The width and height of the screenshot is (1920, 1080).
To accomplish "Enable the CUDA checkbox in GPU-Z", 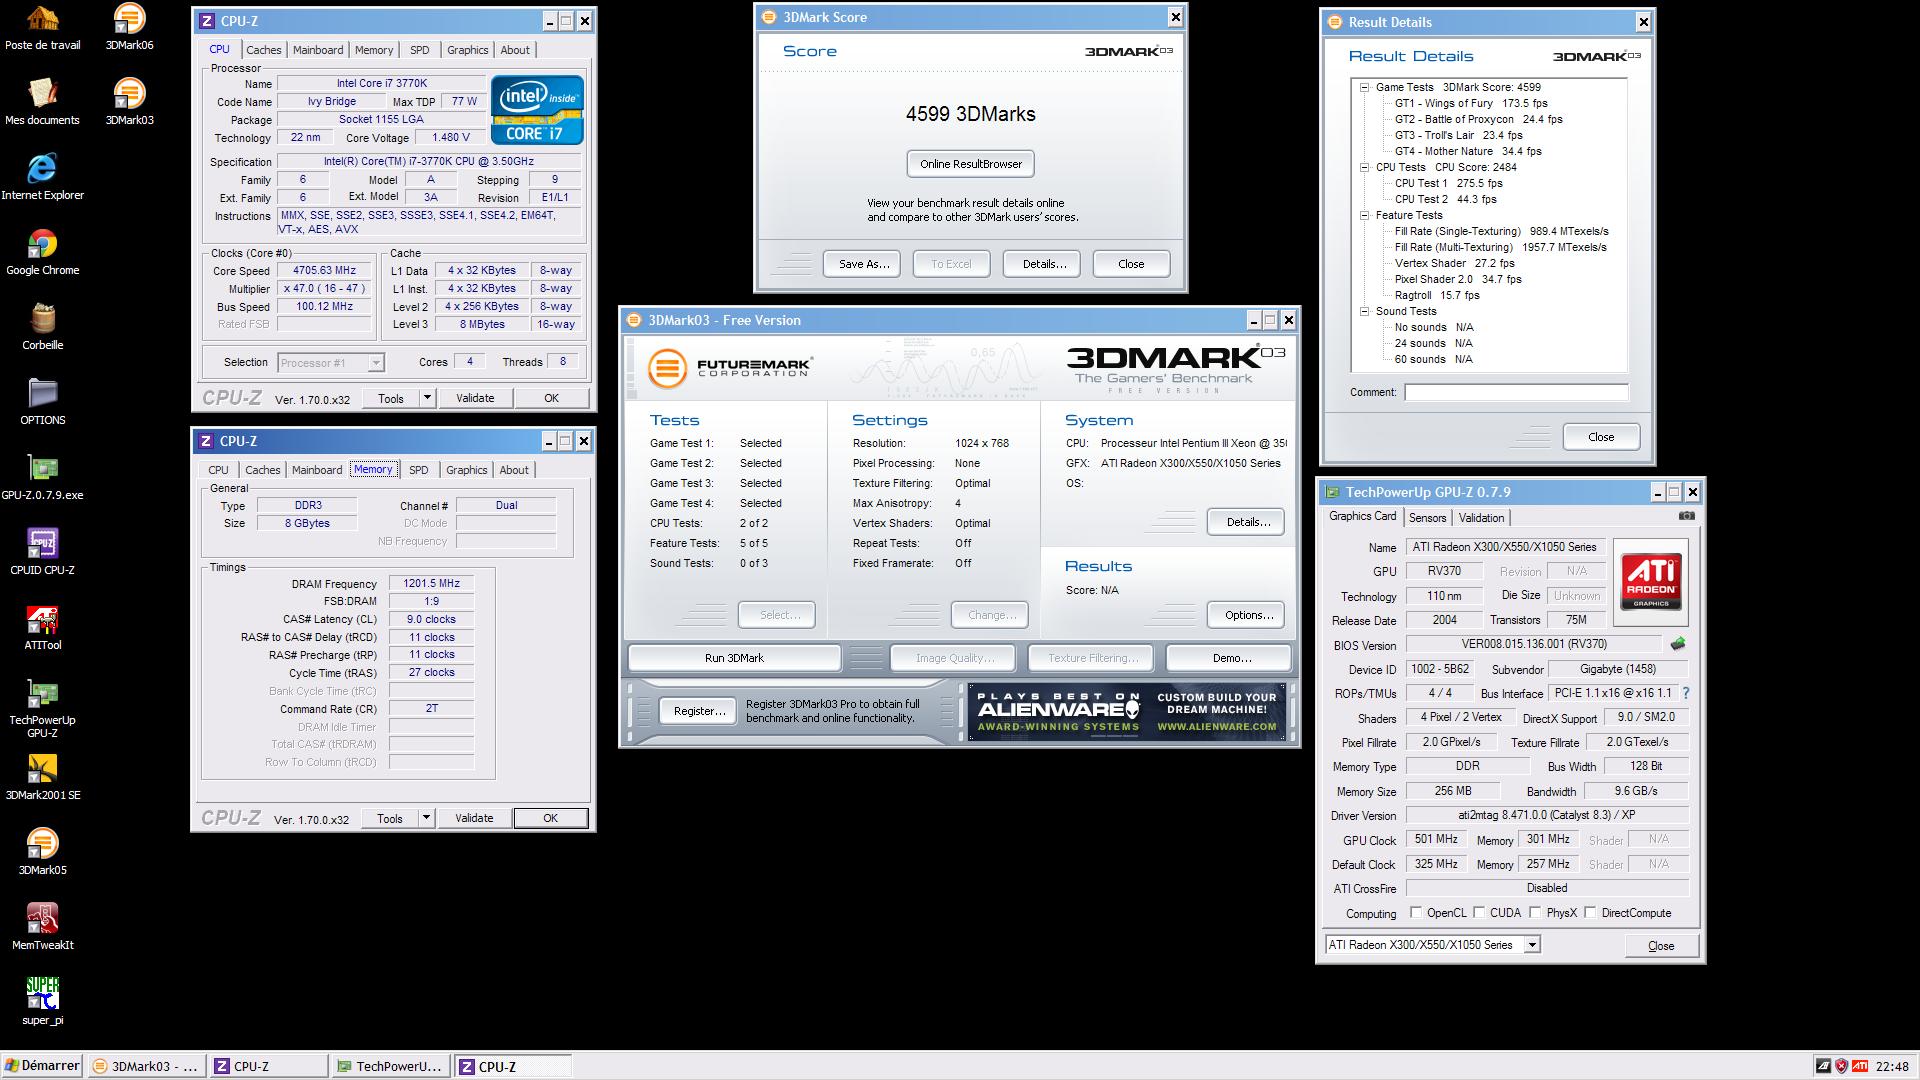I will coord(1478,912).
